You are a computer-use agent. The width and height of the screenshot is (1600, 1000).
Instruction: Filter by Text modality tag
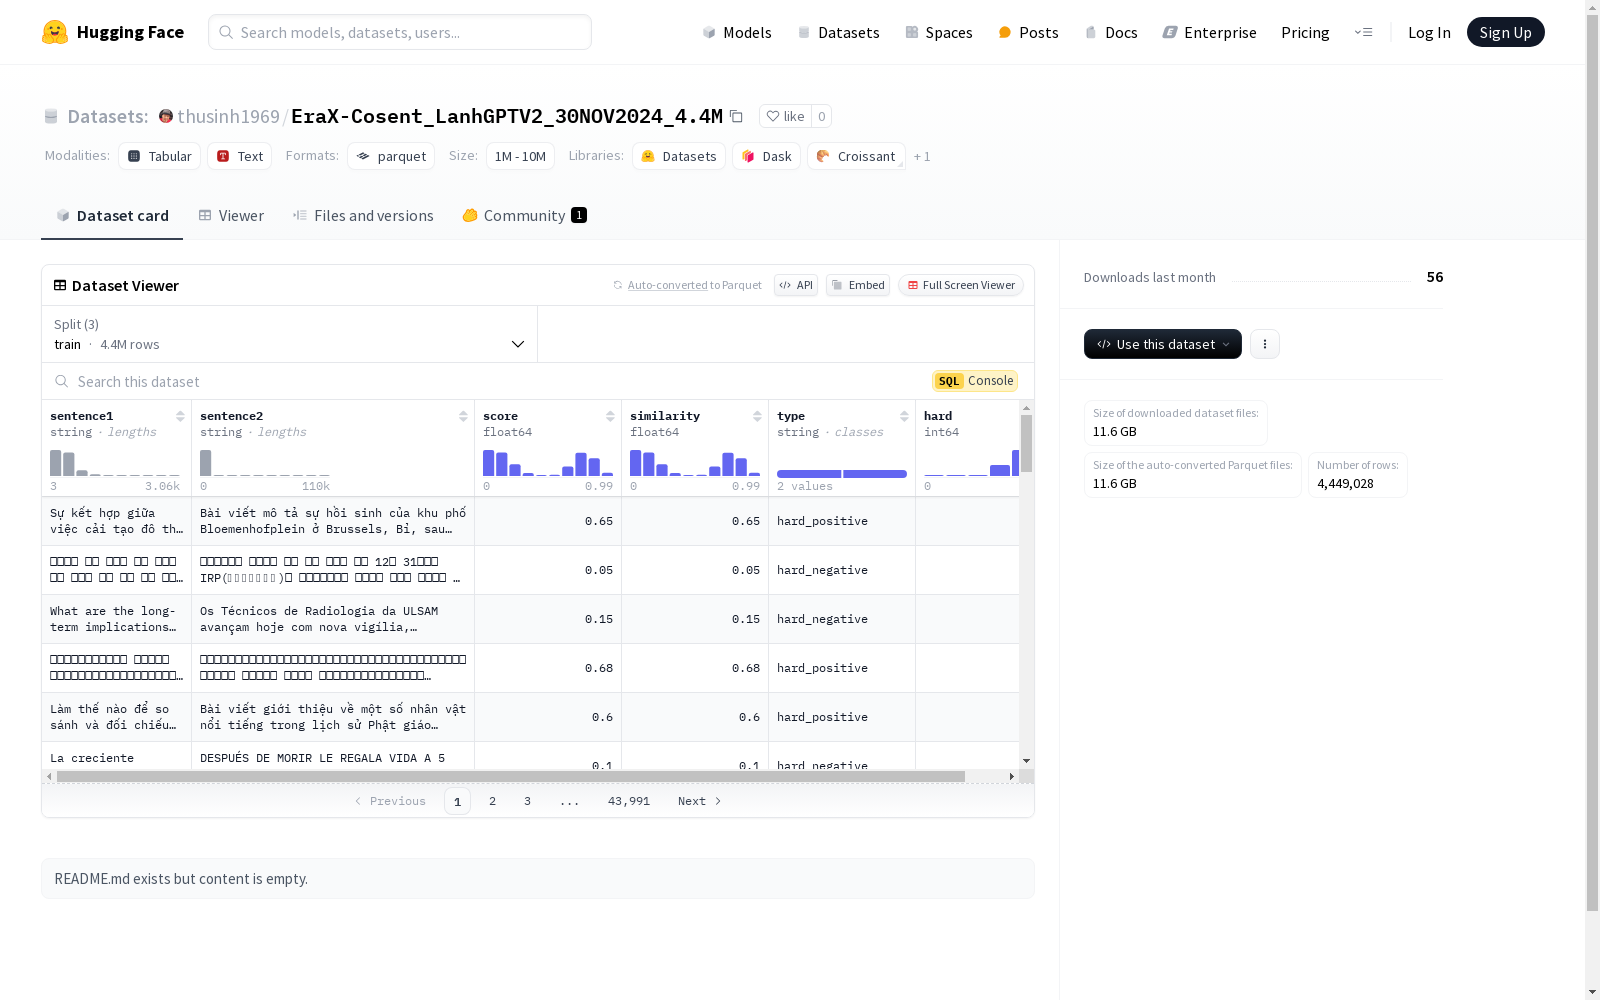[240, 156]
